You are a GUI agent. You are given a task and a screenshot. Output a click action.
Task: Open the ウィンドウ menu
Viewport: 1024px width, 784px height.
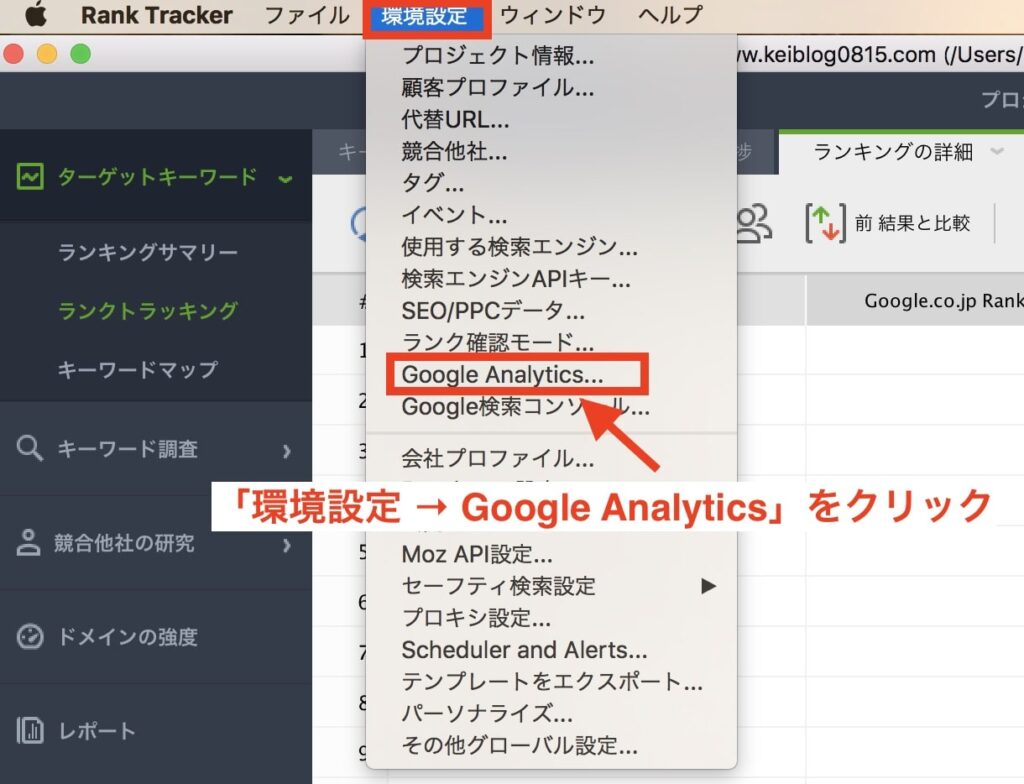(x=552, y=15)
